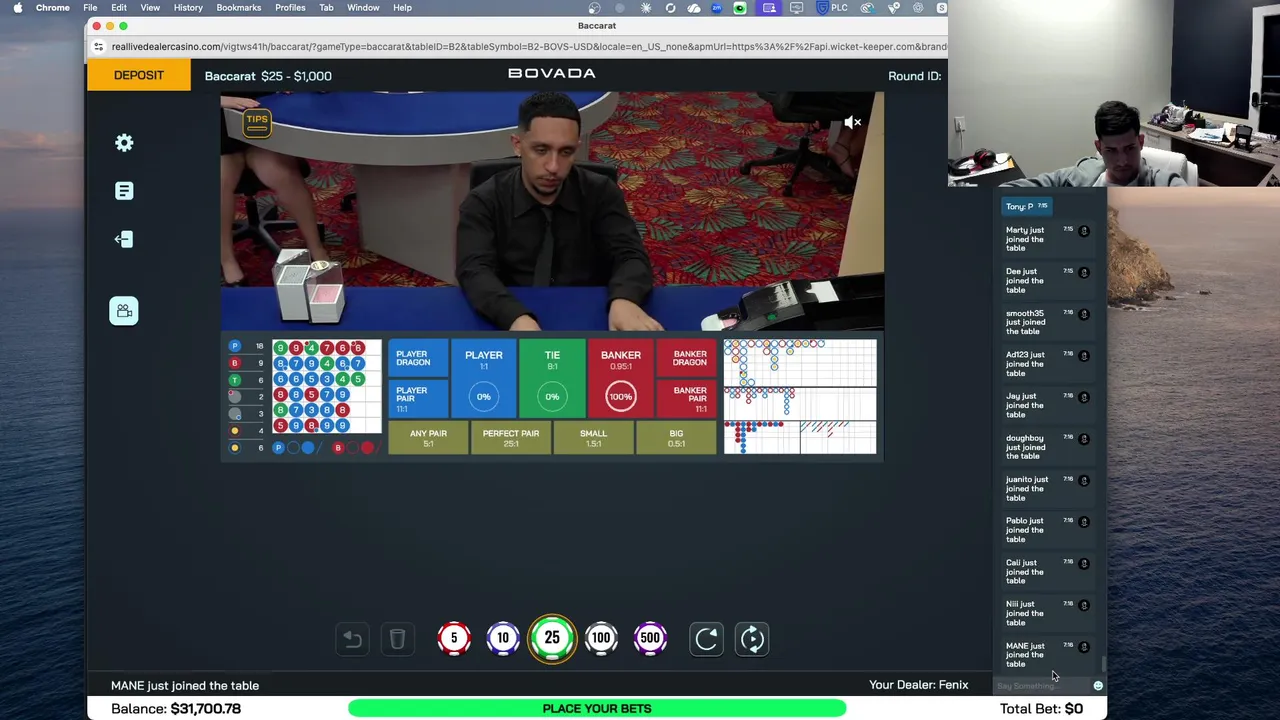The image size is (1280, 720).
Task: Toggle the camera view icon in the sidebar
Action: point(124,311)
